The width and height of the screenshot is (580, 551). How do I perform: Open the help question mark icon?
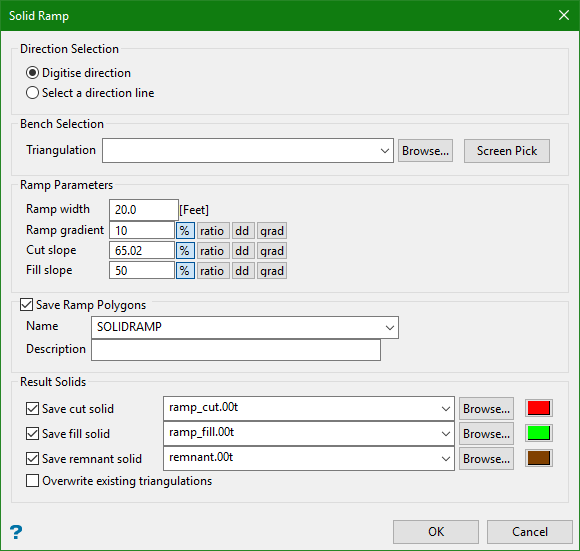pyautogui.click(x=16, y=532)
